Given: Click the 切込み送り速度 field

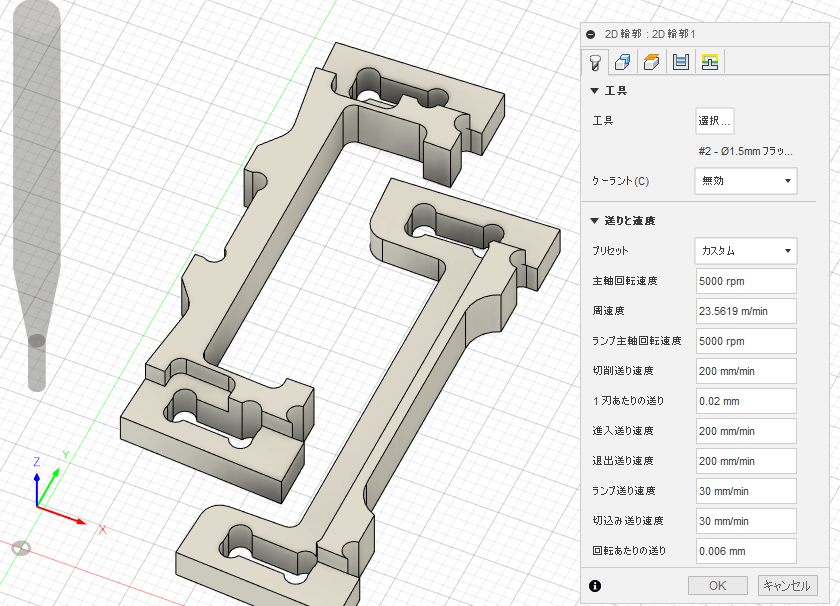Looking at the screenshot, I should coord(746,521).
